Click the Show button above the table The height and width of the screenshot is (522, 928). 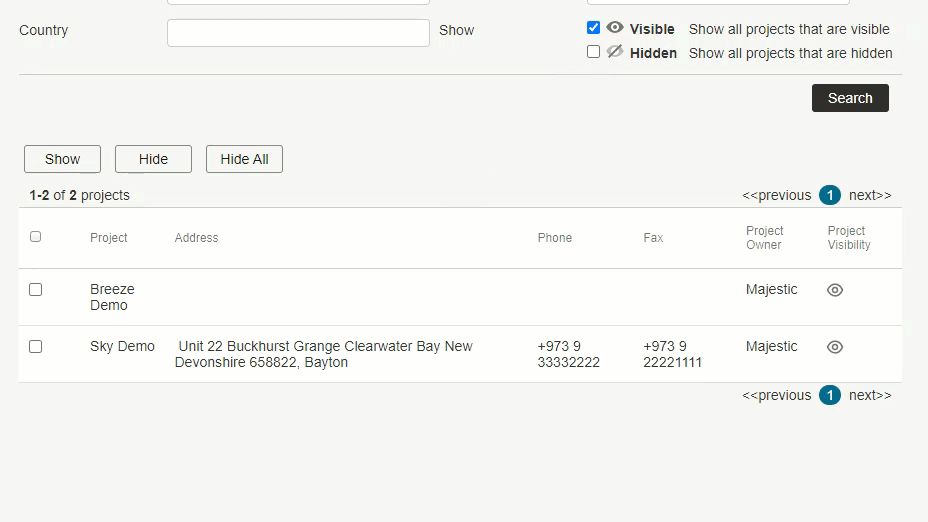(x=62, y=159)
